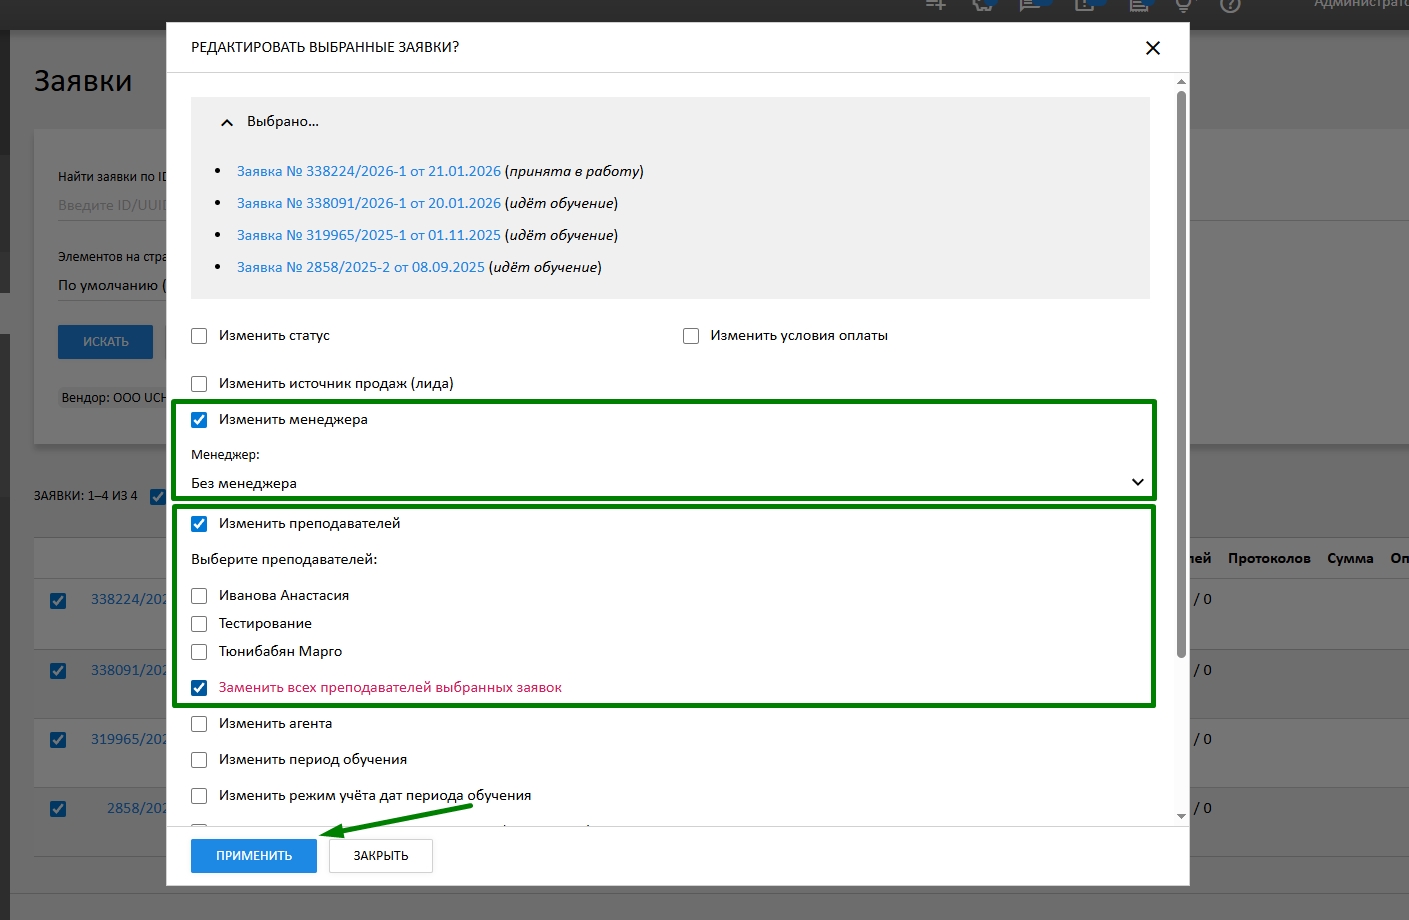Tick the Изменить условия оплаты checkbox

[691, 336]
